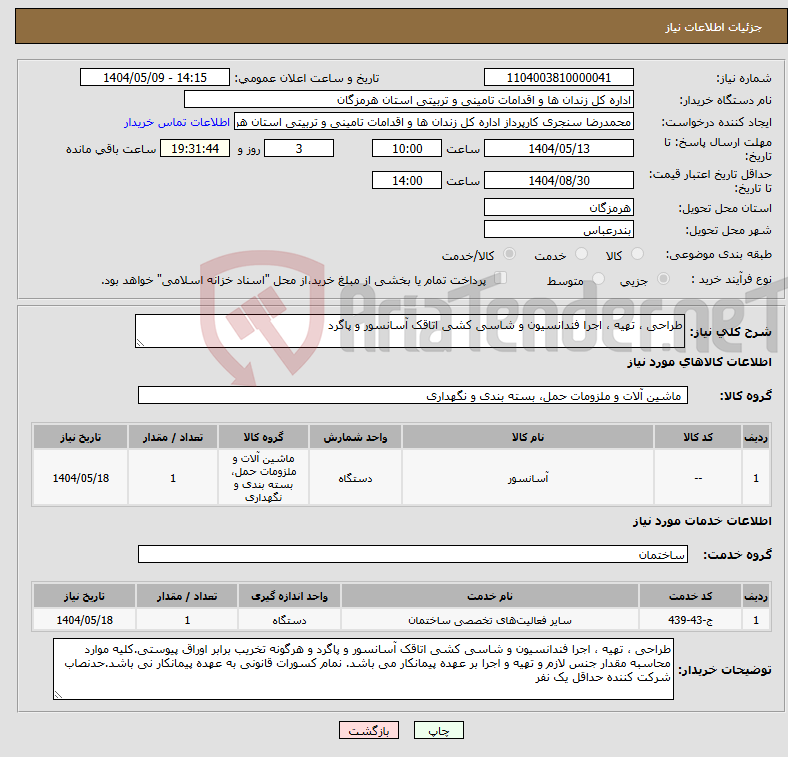Click the شماره نیاز number field

pyautogui.click(x=558, y=77)
